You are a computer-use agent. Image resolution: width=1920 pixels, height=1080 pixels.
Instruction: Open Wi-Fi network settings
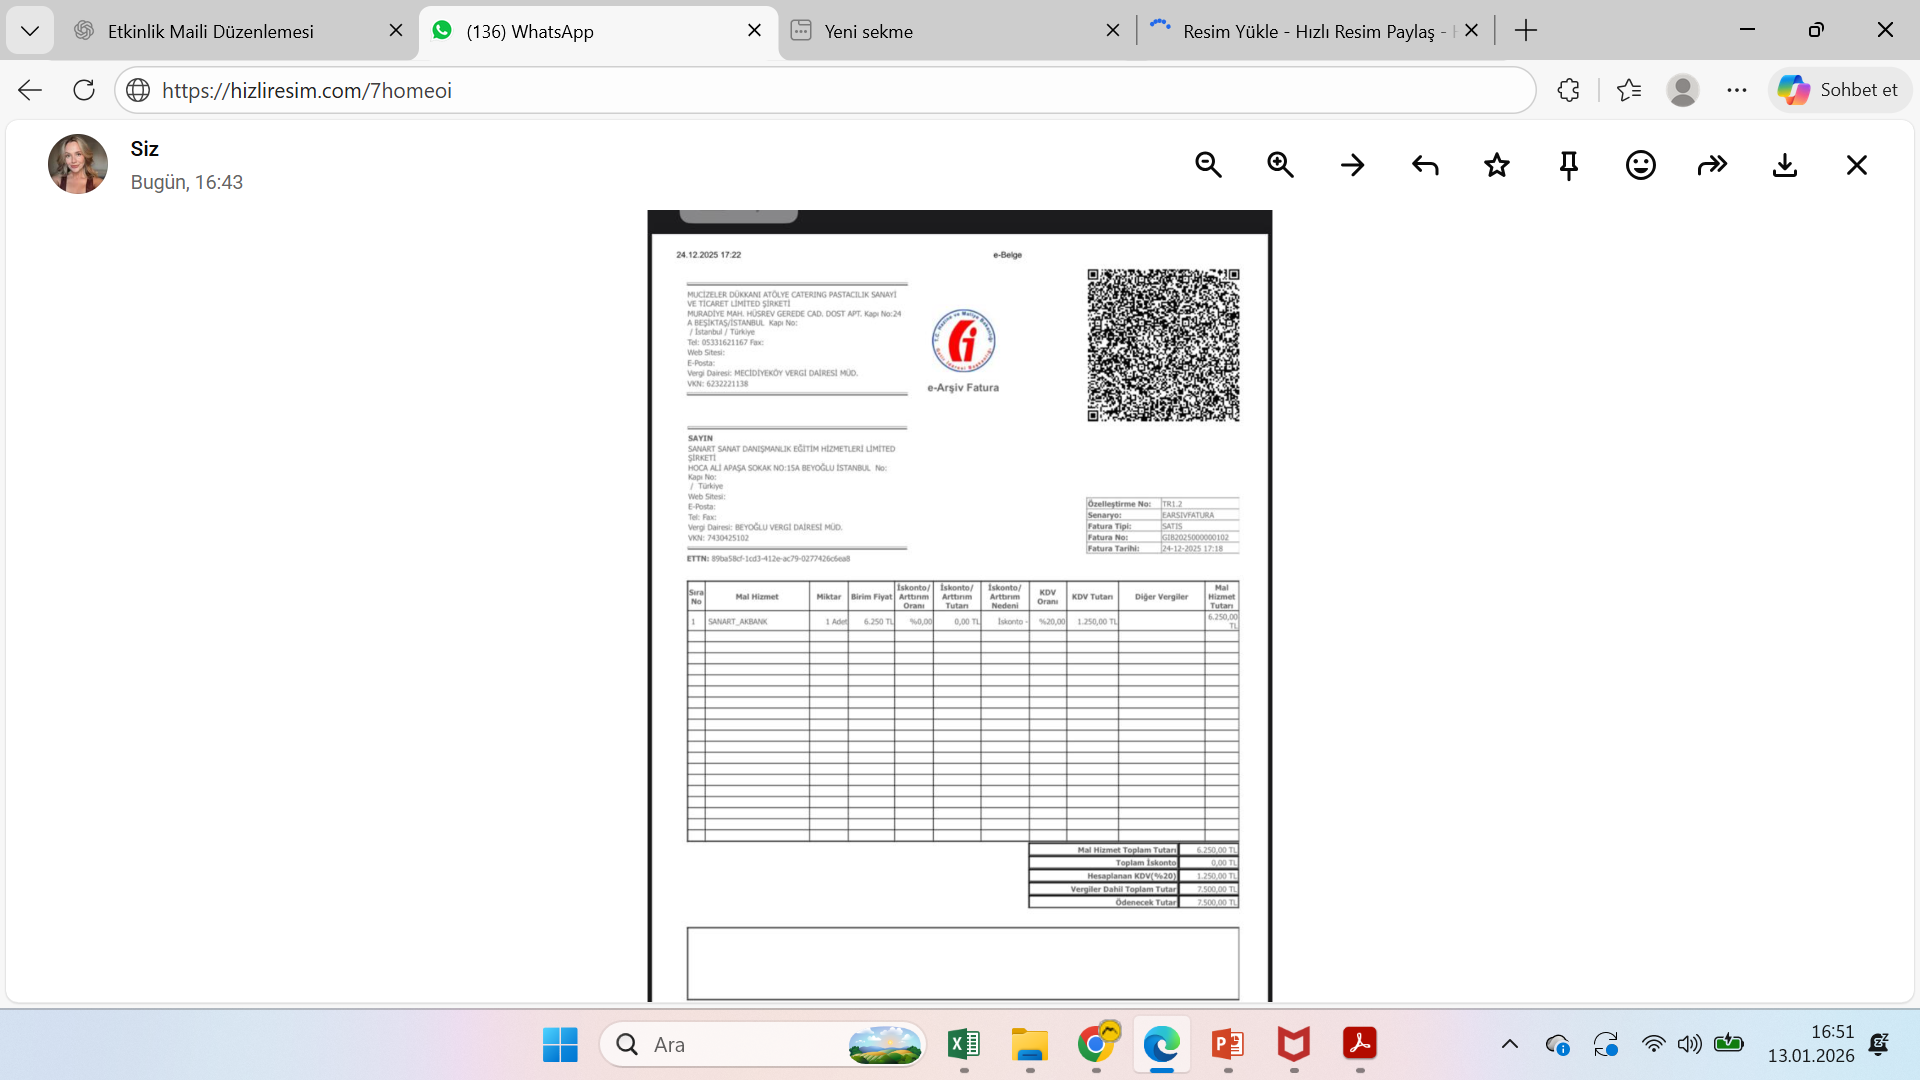[1654, 1045]
